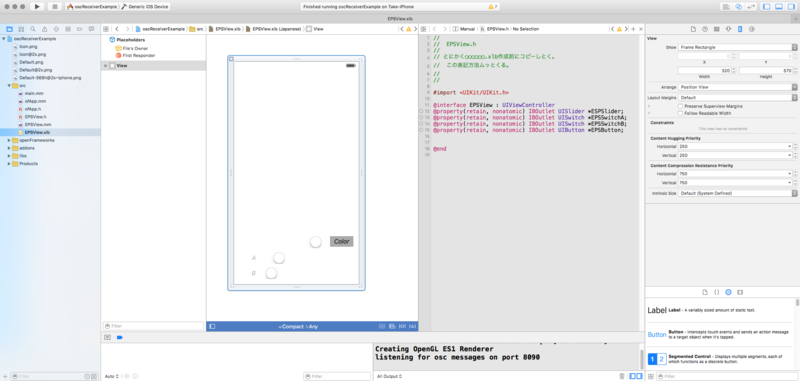Screen dimensions: 800x381
Task: Open Intrinsic Size dropdown
Action: (738, 193)
